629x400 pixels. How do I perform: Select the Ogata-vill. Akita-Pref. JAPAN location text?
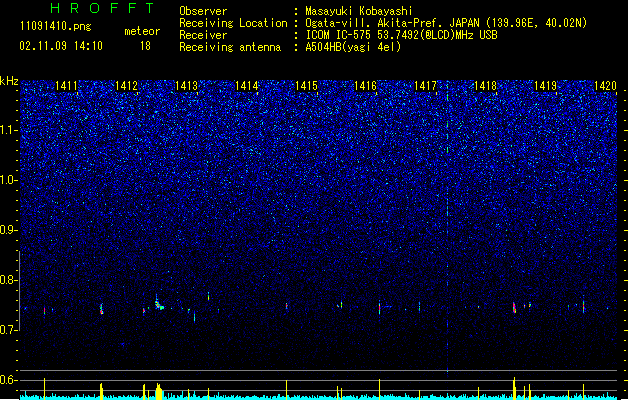[446, 23]
